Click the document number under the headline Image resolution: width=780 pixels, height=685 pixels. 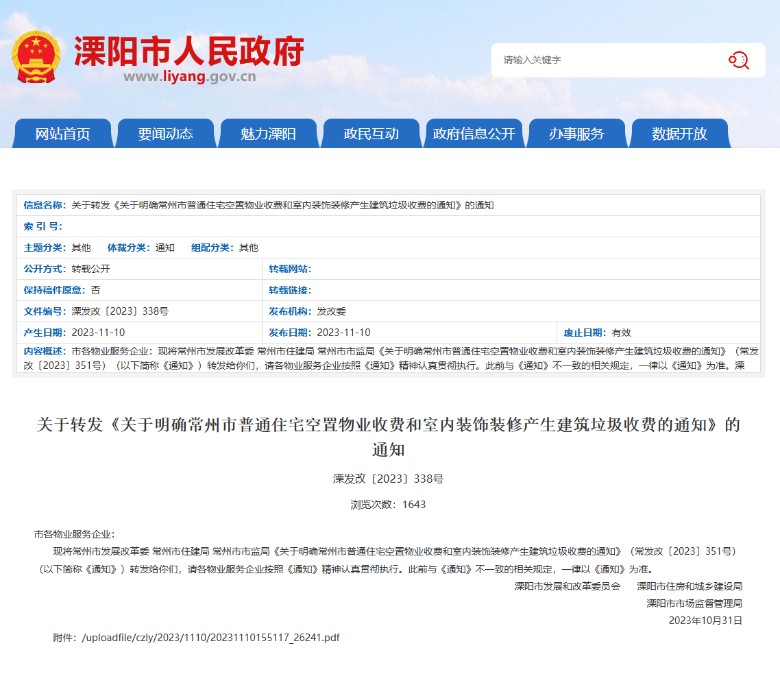[388, 479]
